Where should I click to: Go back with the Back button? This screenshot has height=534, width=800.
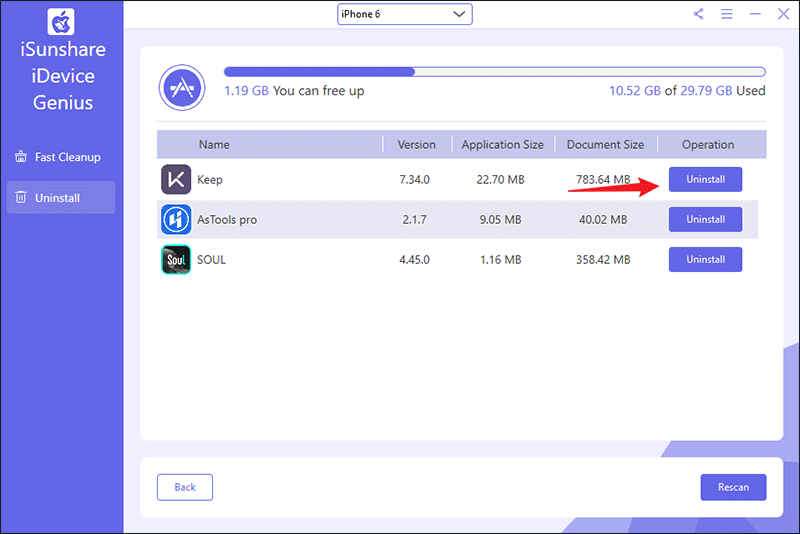pyautogui.click(x=185, y=487)
